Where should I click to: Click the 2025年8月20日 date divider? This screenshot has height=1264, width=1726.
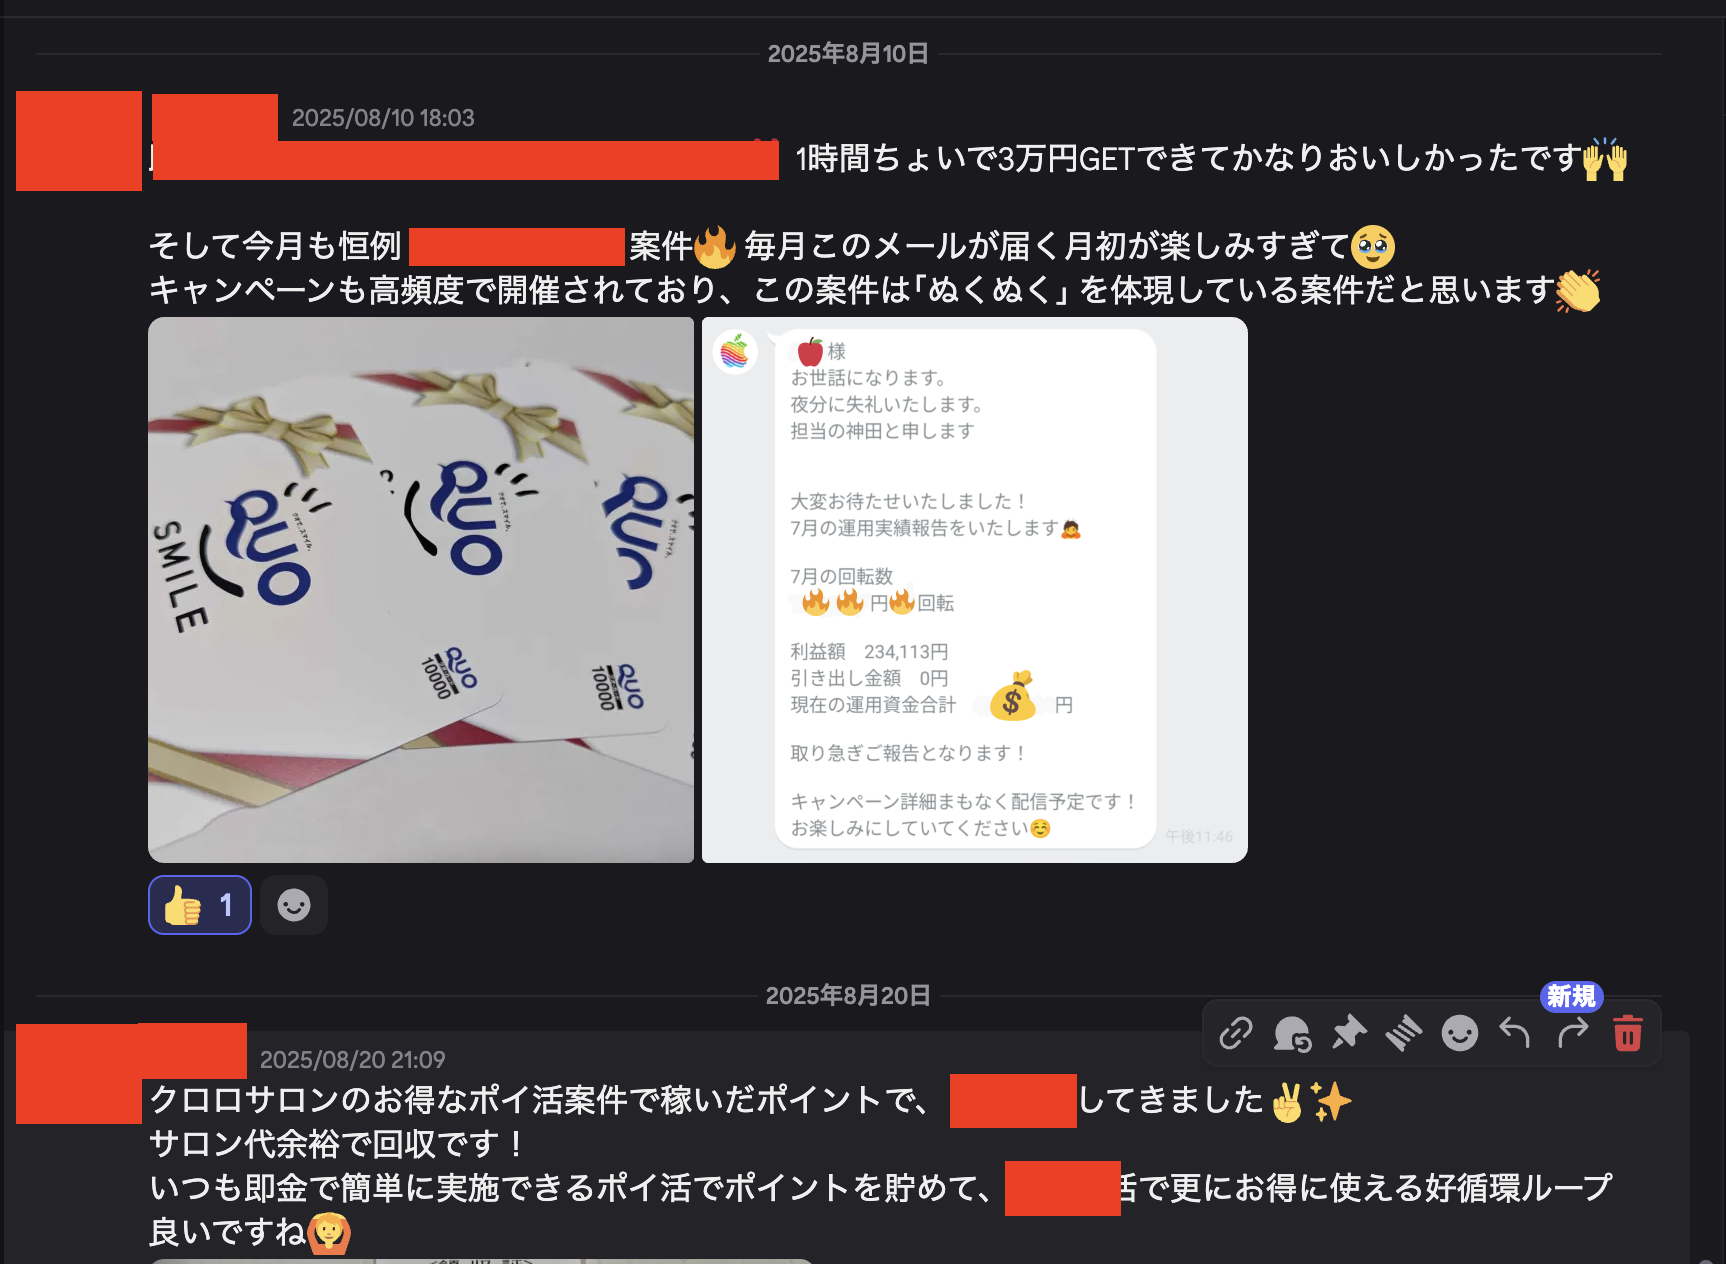point(848,996)
